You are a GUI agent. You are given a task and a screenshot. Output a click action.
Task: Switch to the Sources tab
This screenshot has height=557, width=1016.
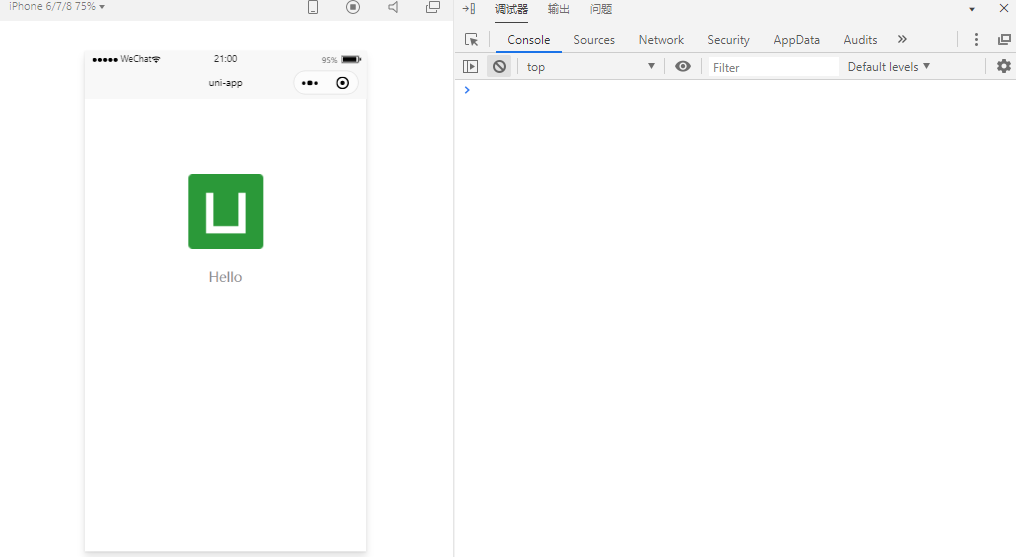[x=594, y=40]
